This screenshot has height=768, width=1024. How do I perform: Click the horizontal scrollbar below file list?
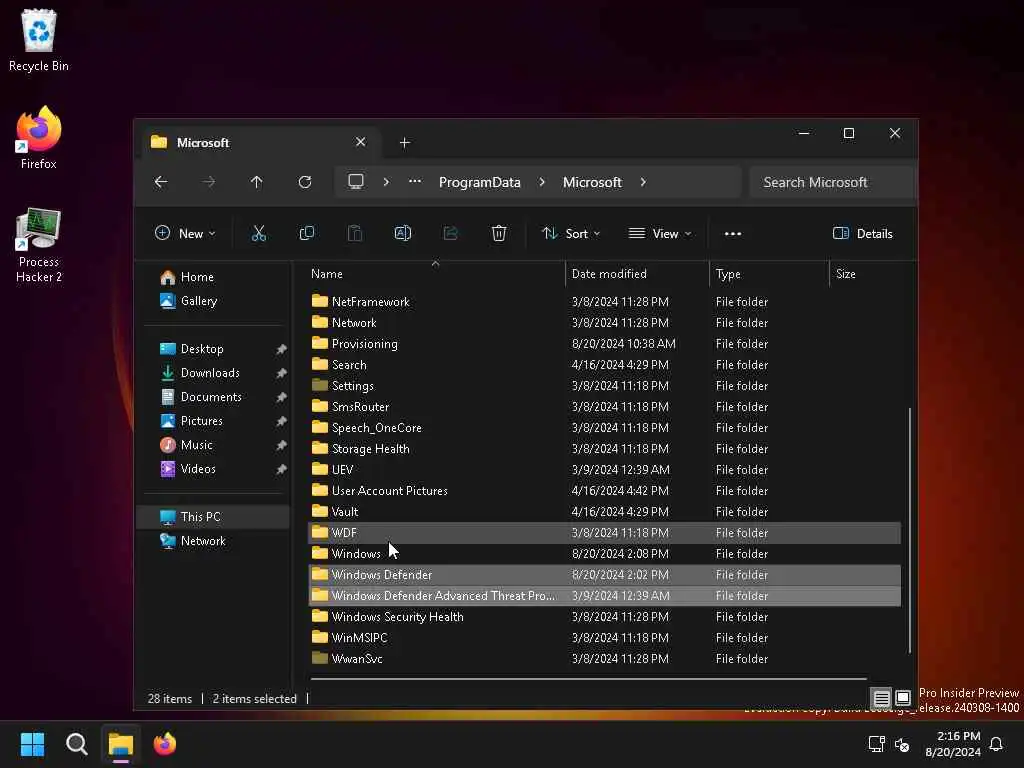(588, 679)
